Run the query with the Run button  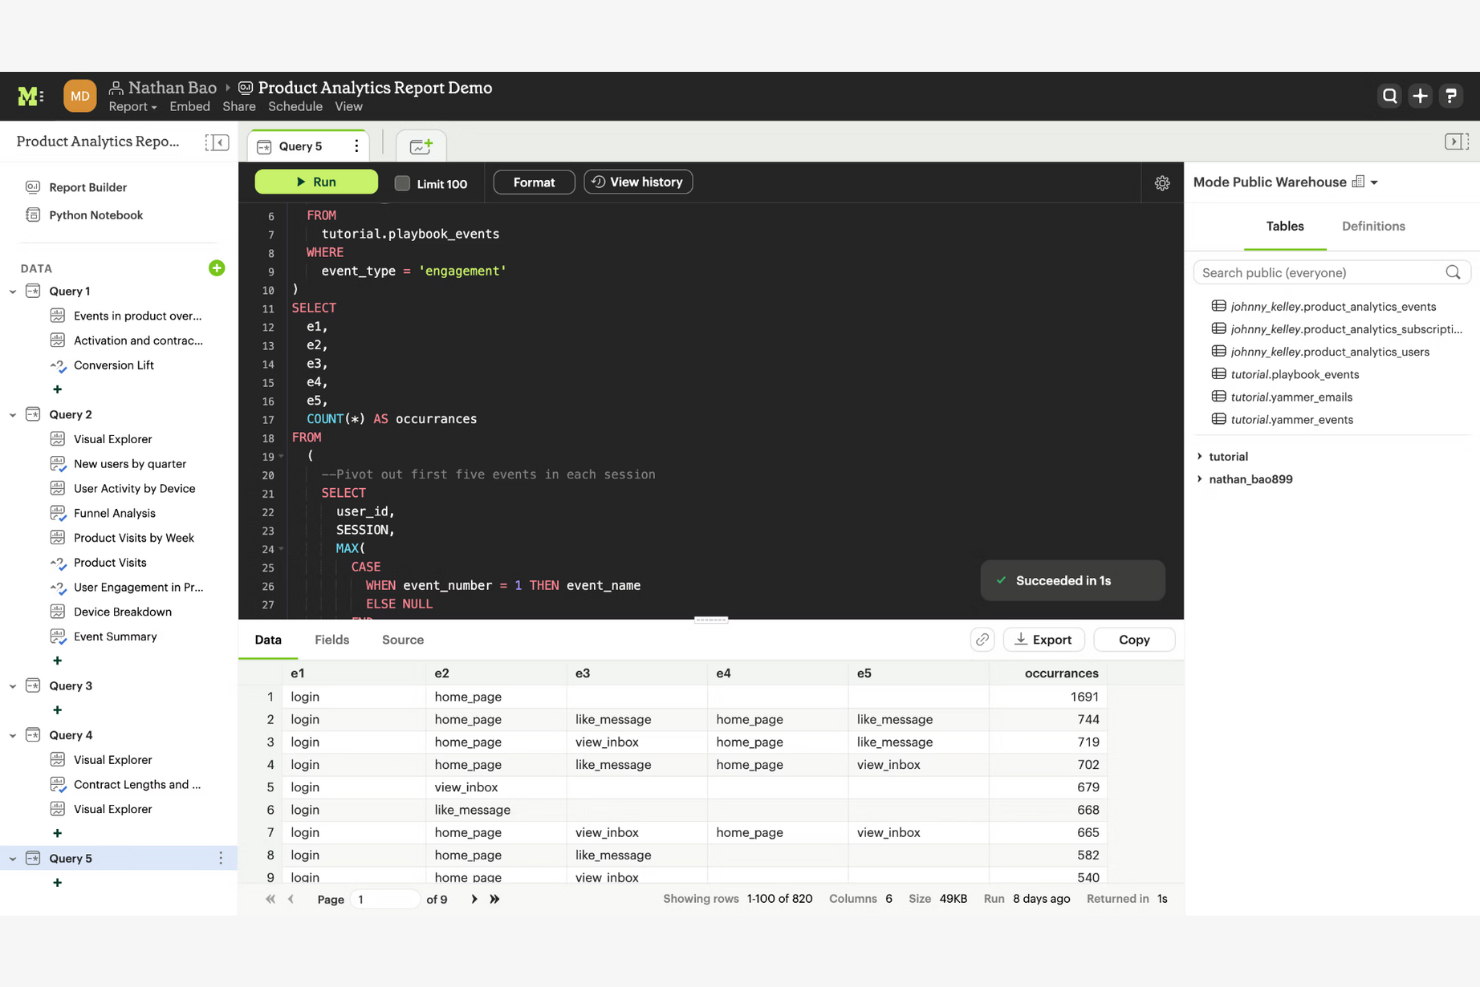click(x=316, y=182)
